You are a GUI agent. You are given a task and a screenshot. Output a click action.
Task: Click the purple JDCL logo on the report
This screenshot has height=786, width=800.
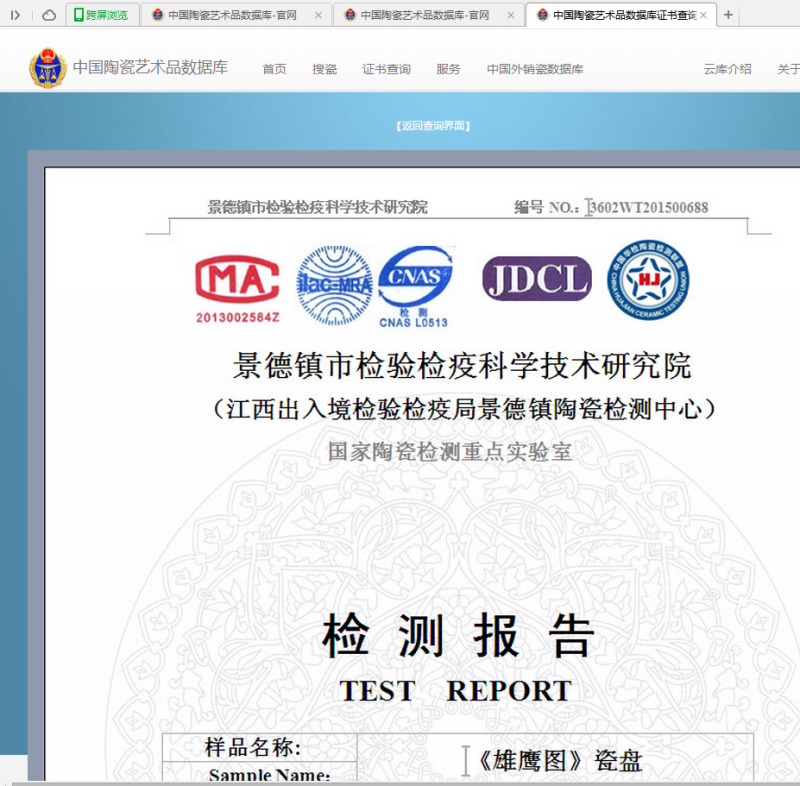pos(536,279)
